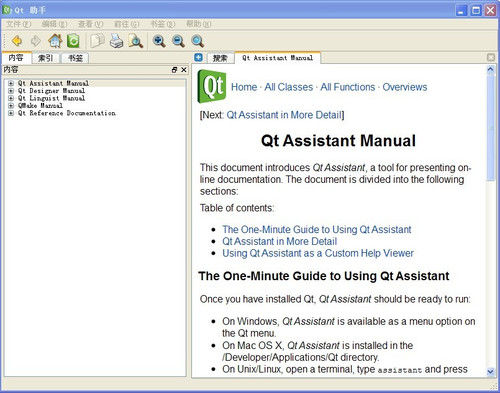Open the 查看 menu
500x393 pixels.
point(91,24)
